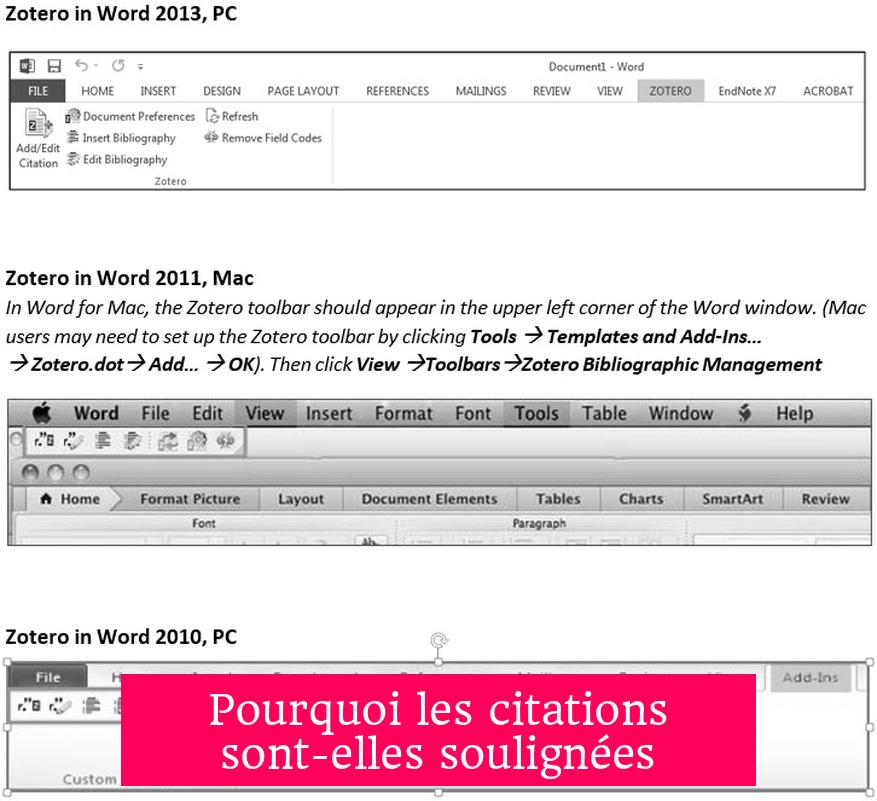Click the Add/Edit Citation button
The width and height of the screenshot is (877, 801).
tap(38, 139)
